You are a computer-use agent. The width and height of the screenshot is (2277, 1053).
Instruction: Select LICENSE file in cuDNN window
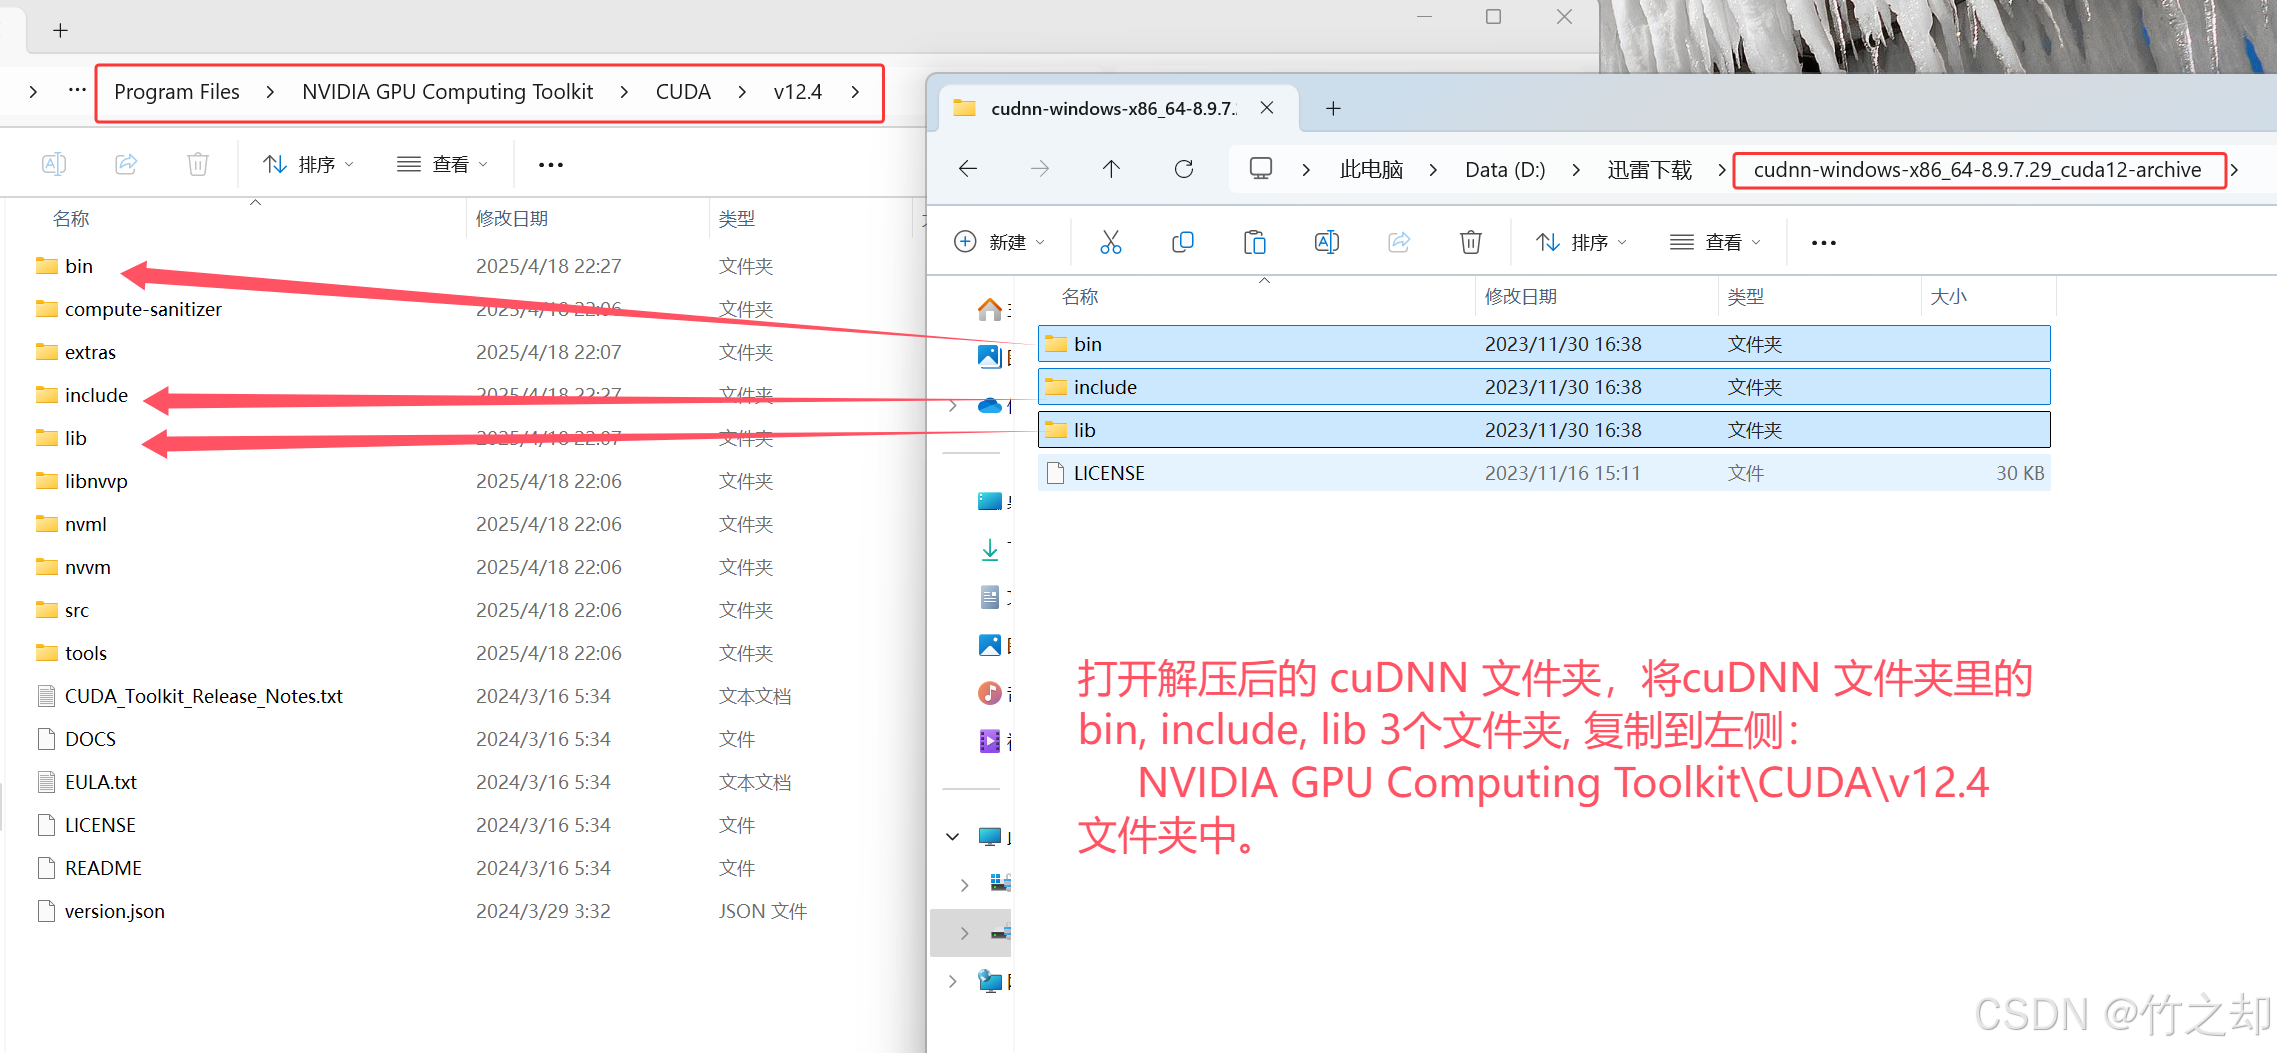pyautogui.click(x=1544, y=473)
